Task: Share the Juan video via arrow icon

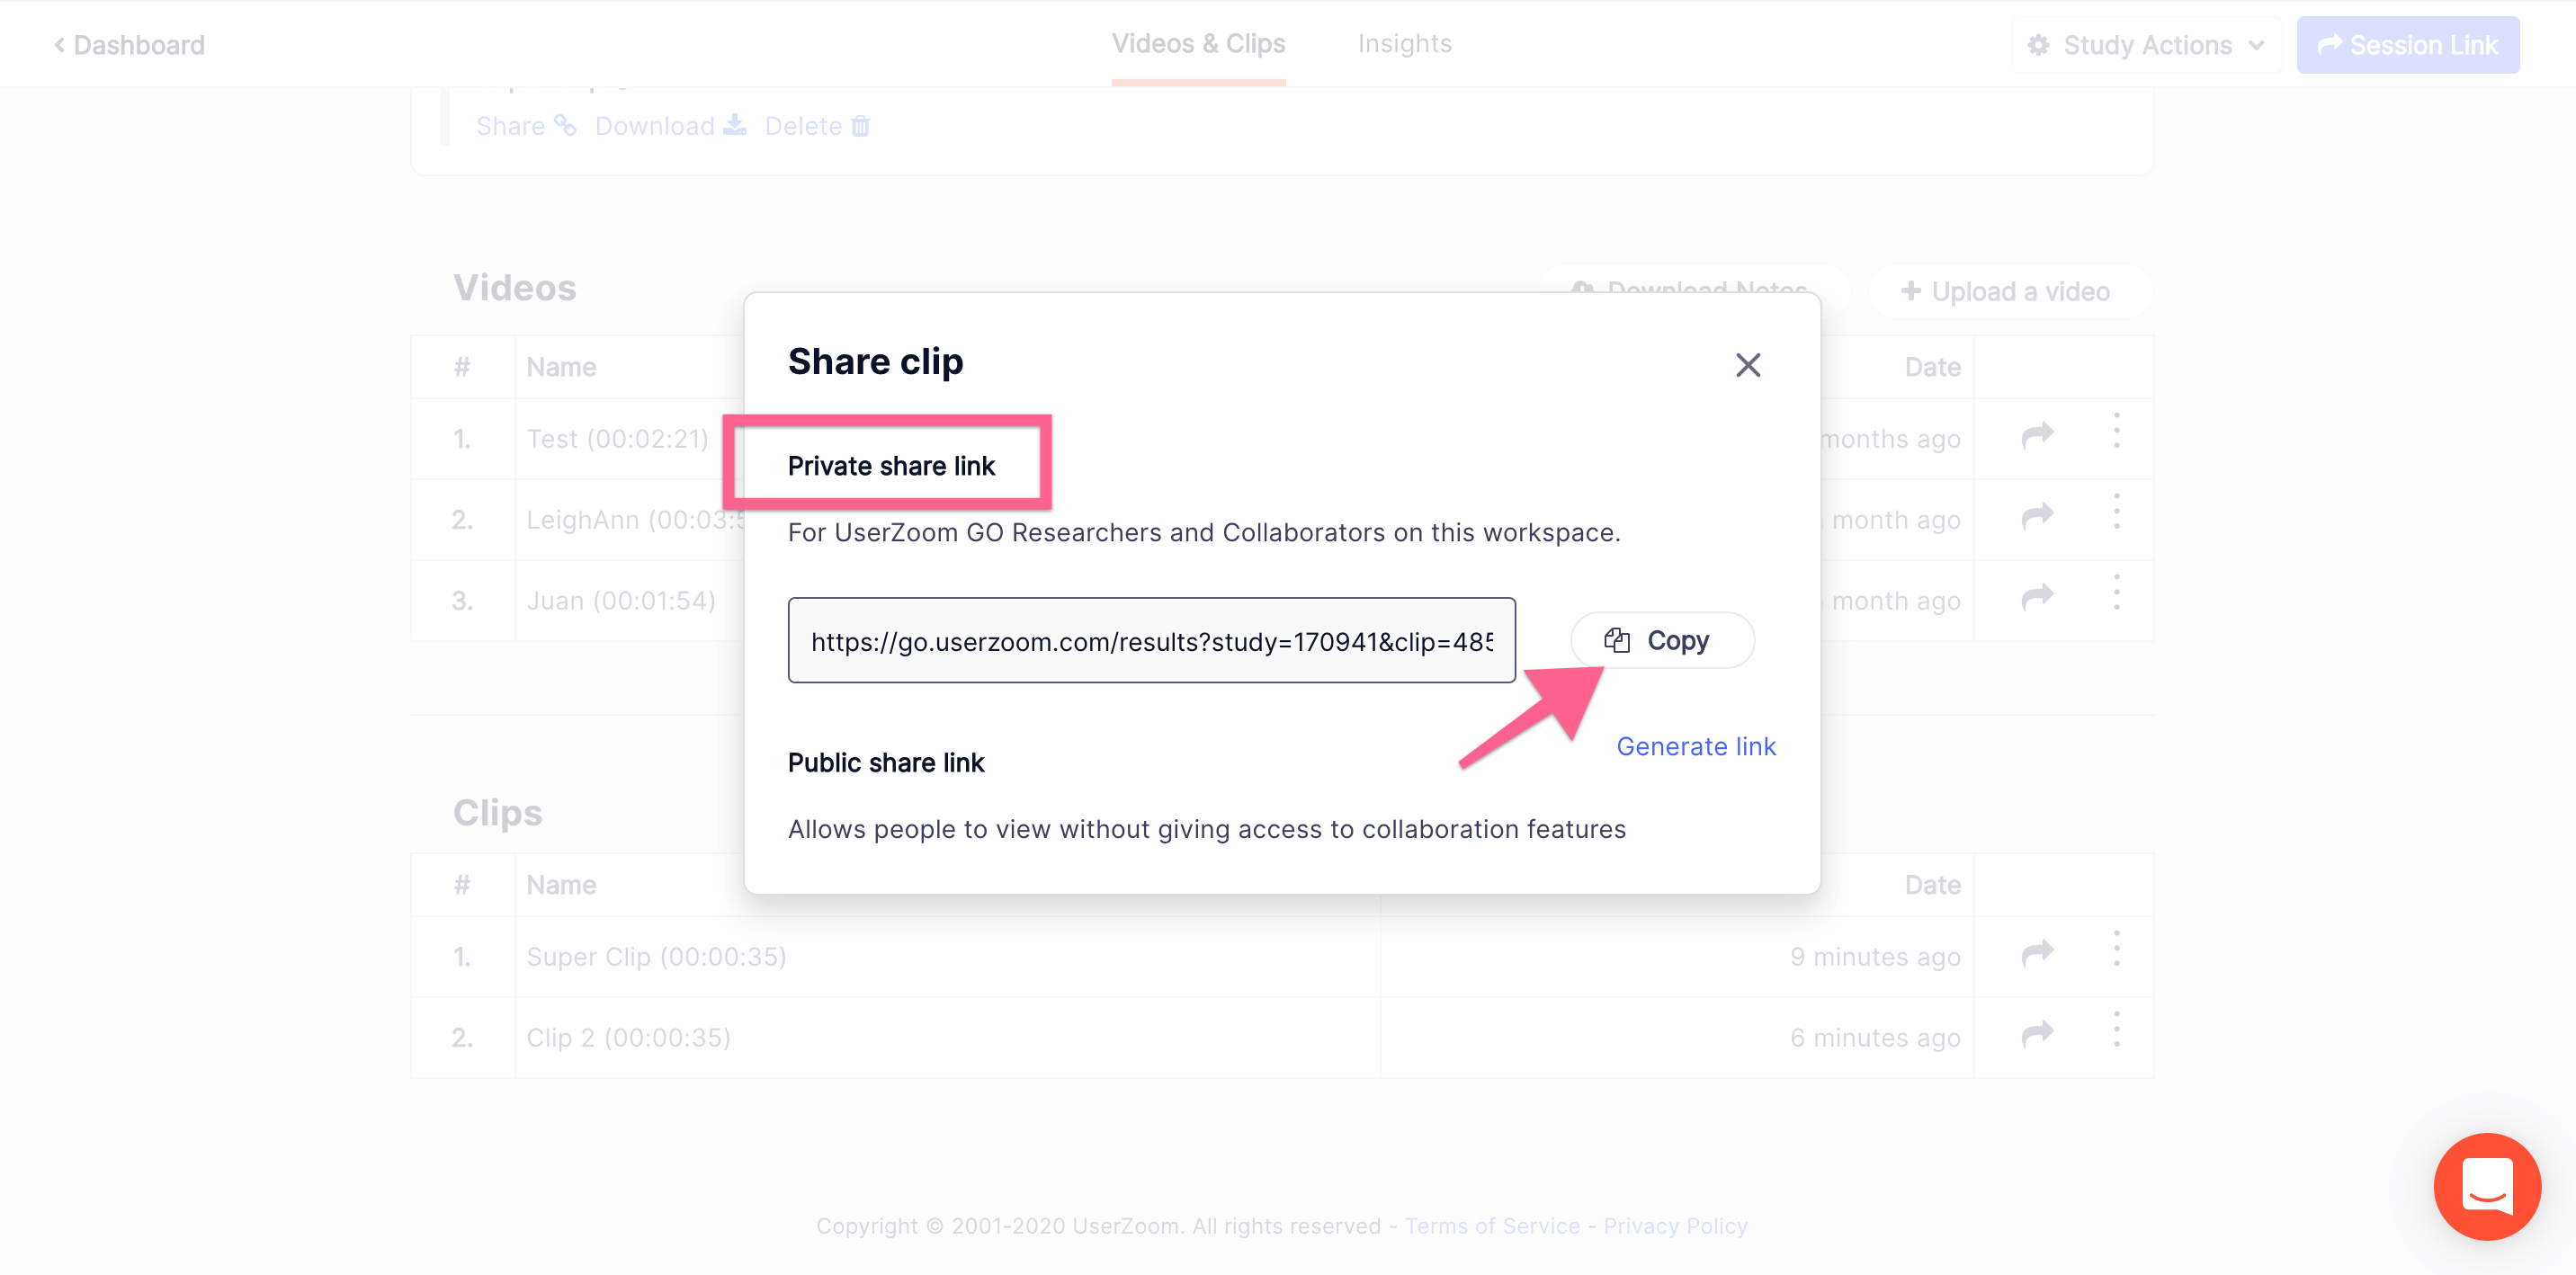Action: coord(2036,598)
